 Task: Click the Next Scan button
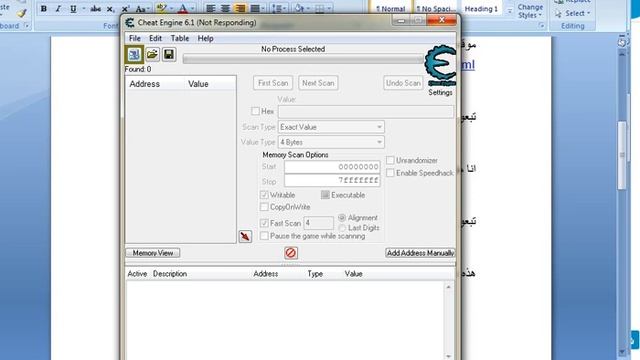318,83
